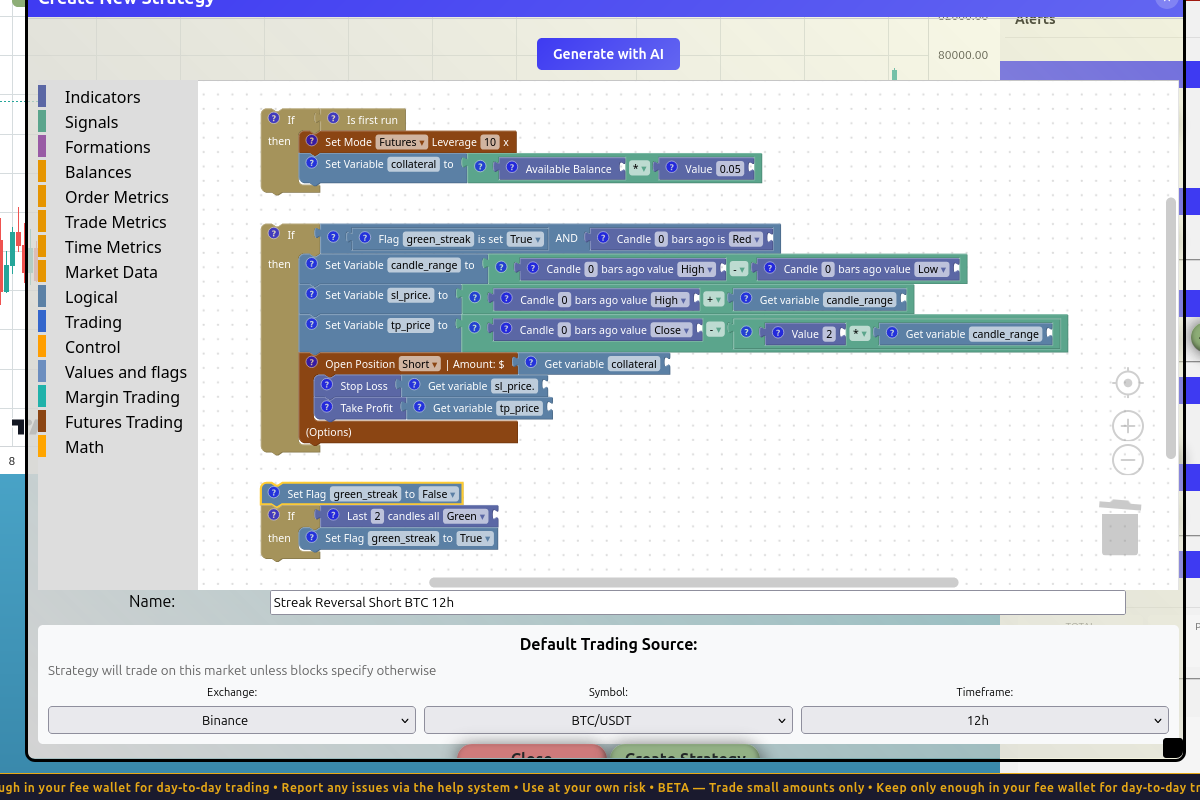
Task: Open help icon on Set Flag green_streak False block
Action: click(274, 493)
